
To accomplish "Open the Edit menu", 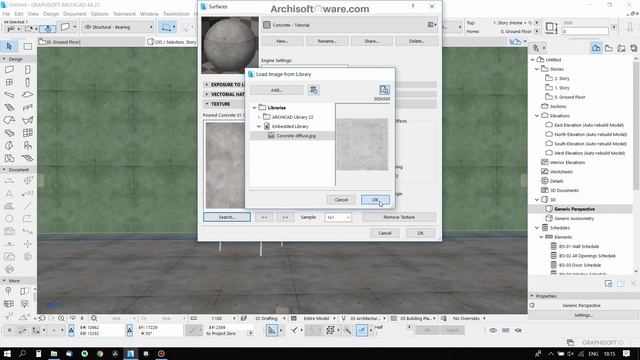I will point(19,14).
